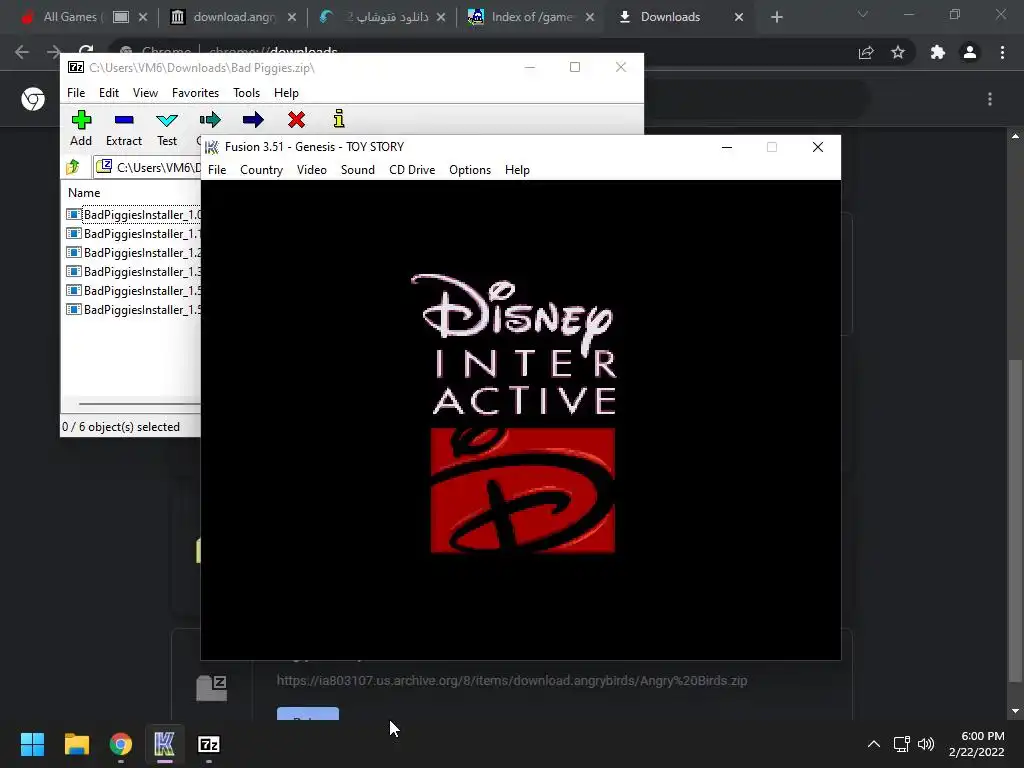Open Sound menu in Fusion
Image resolution: width=1024 pixels, height=768 pixels.
point(358,170)
